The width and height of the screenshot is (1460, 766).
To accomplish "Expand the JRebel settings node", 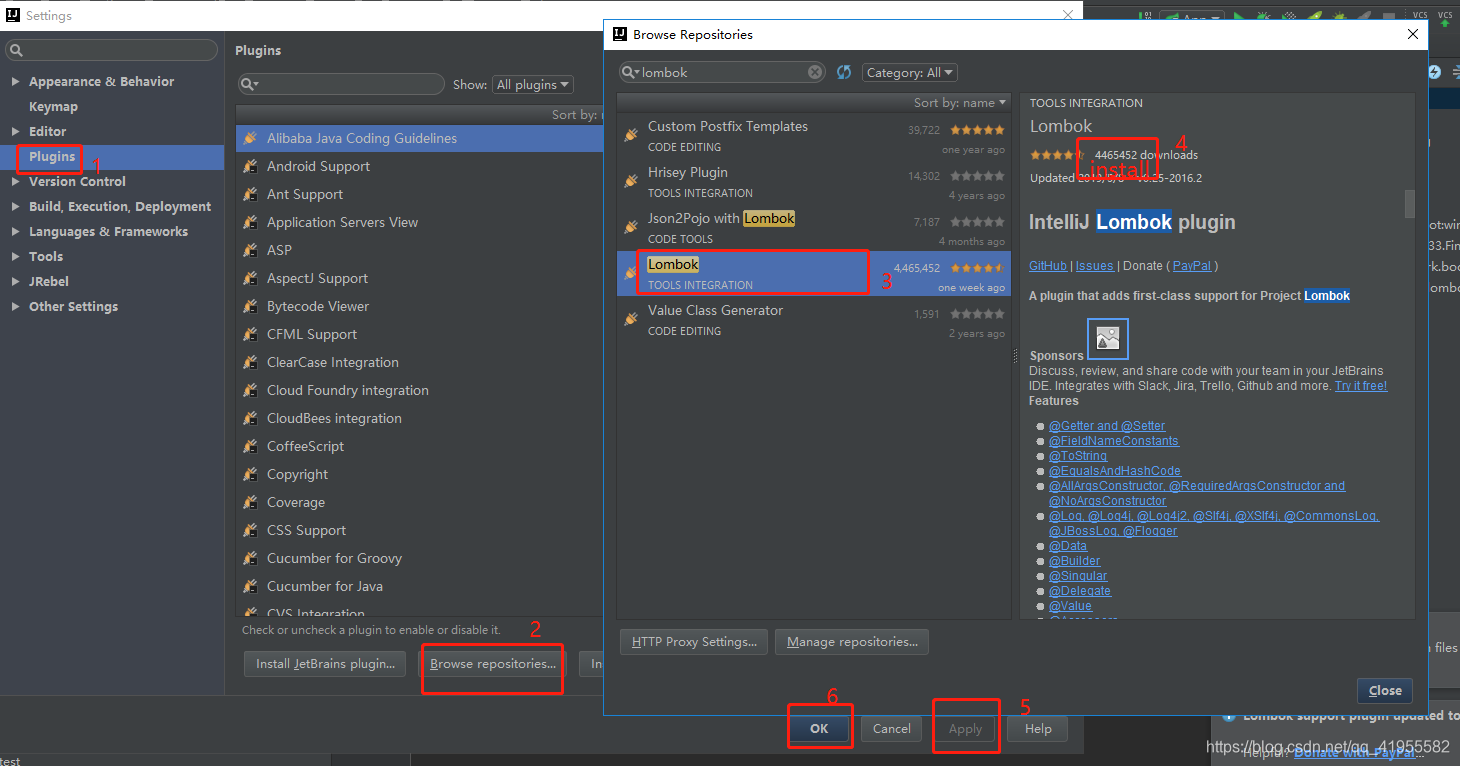I will (15, 282).
